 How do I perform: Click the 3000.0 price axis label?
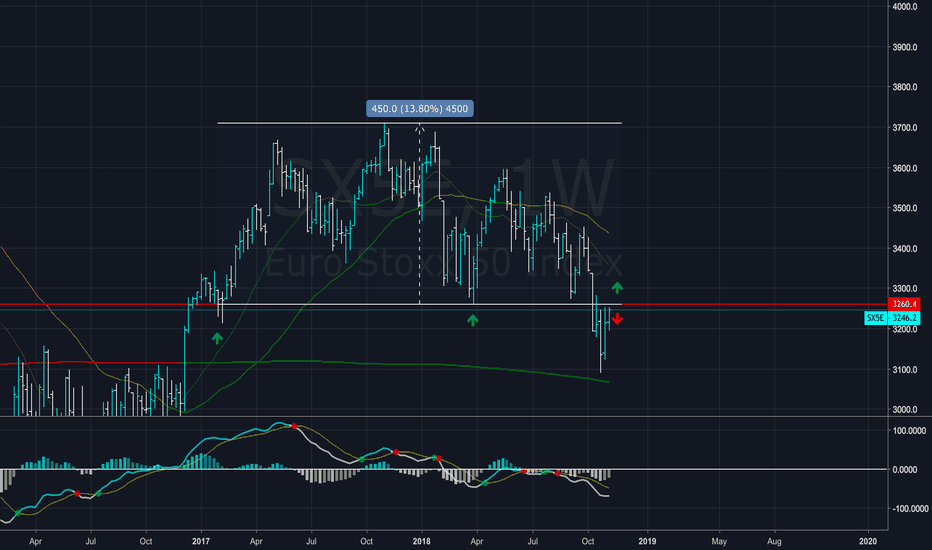905,409
